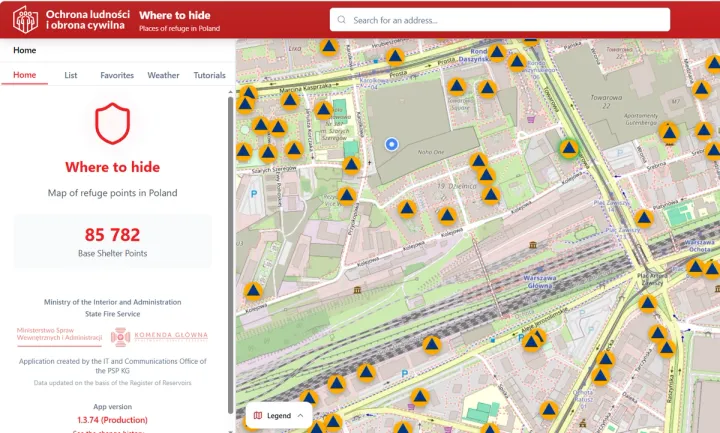Viewport: 720px width, 433px height.
Task: Open the shelter marker below Apartamenty Gutenberga
Action: coord(669,133)
